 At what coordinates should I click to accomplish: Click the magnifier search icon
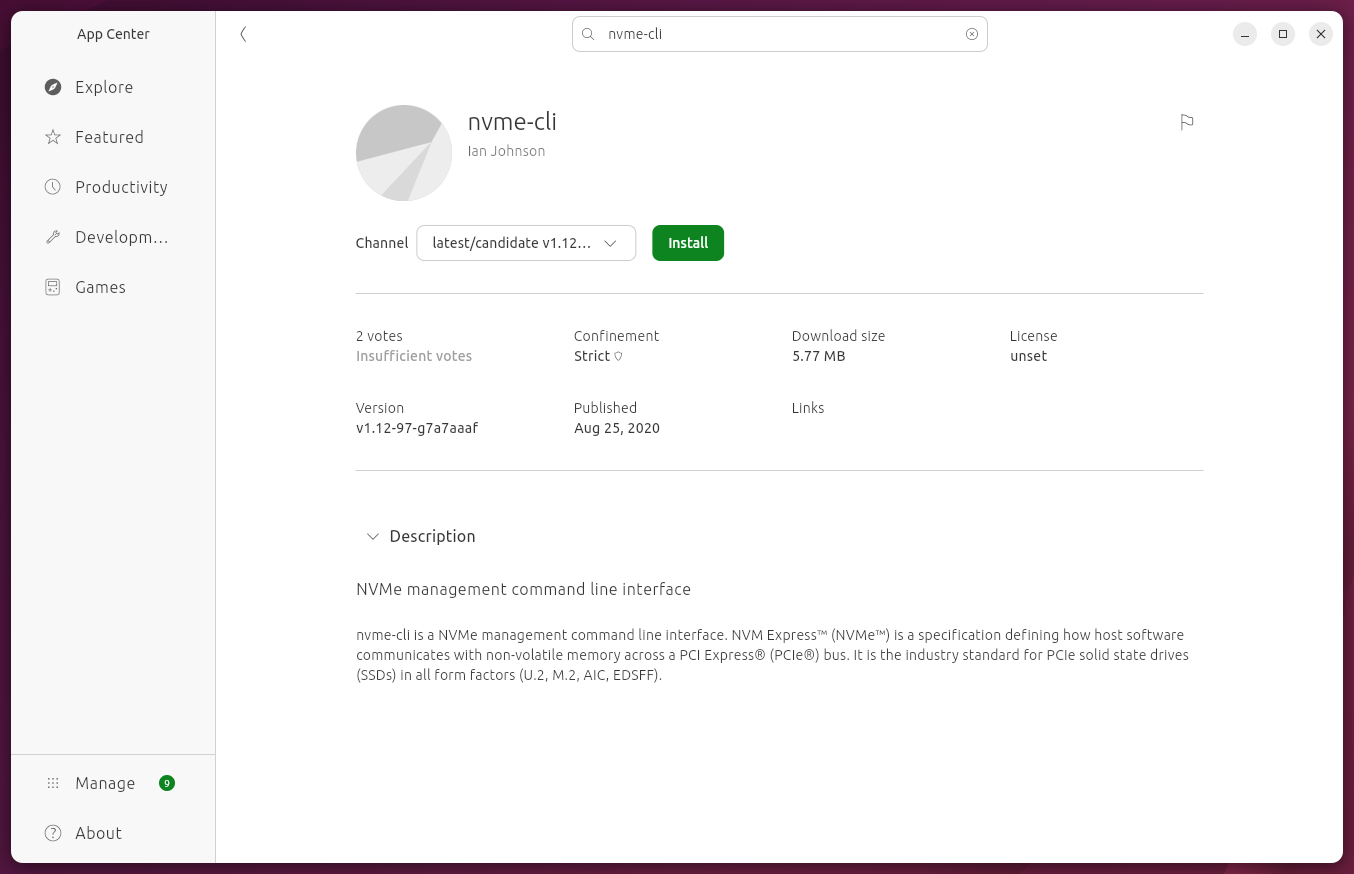click(589, 34)
